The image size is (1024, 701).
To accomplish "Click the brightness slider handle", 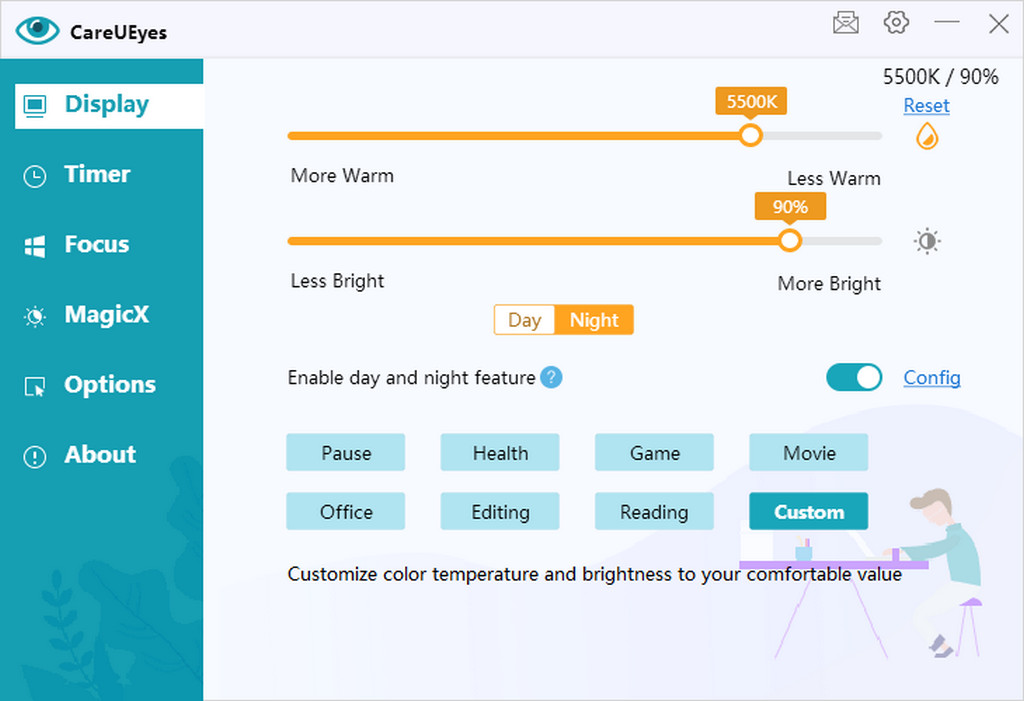I will click(790, 241).
